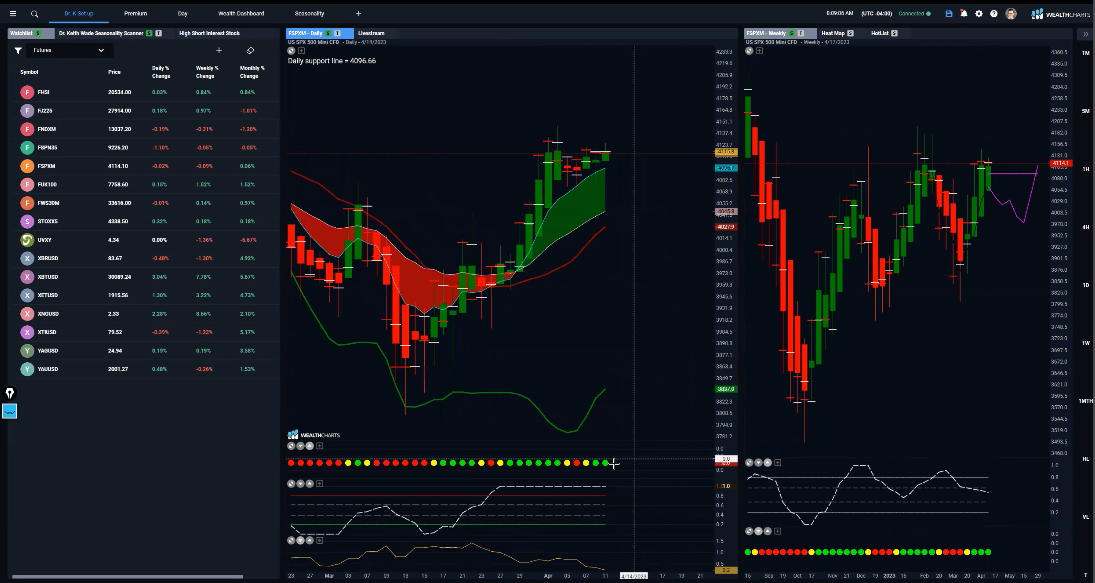Image resolution: width=1095 pixels, height=583 pixels.
Task: Click the UVXY green swirl symbol icon
Action: (x=27, y=240)
